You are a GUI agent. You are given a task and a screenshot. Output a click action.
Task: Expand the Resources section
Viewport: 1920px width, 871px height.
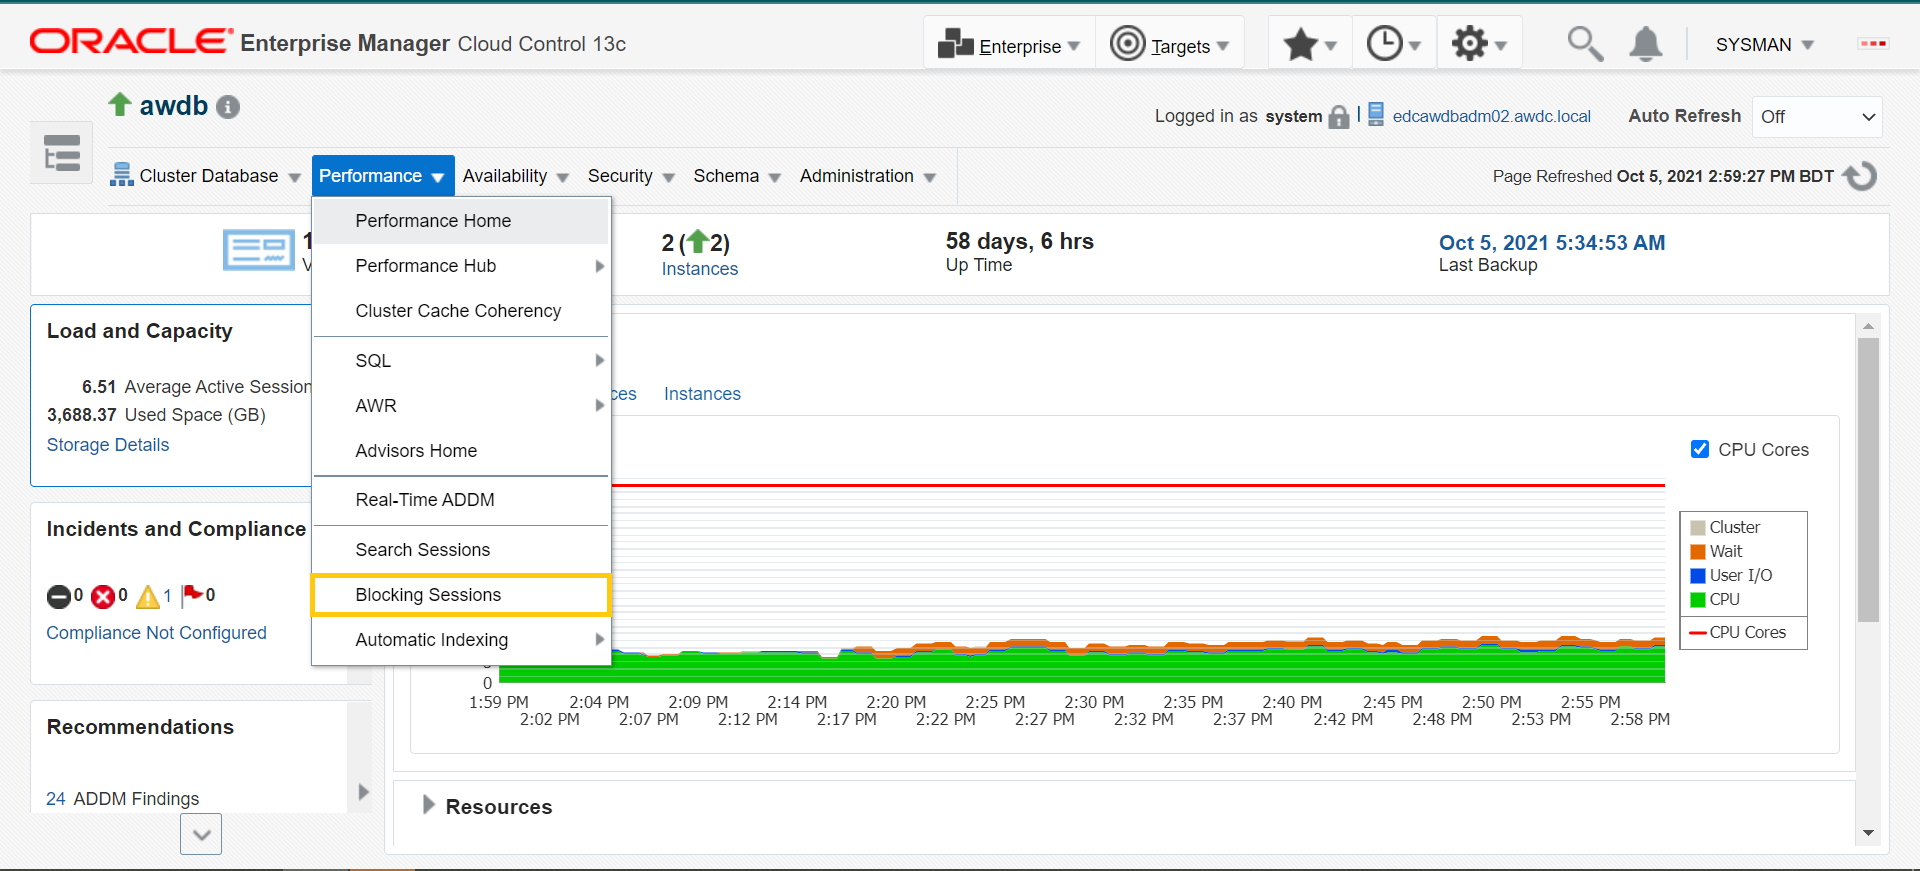428,805
